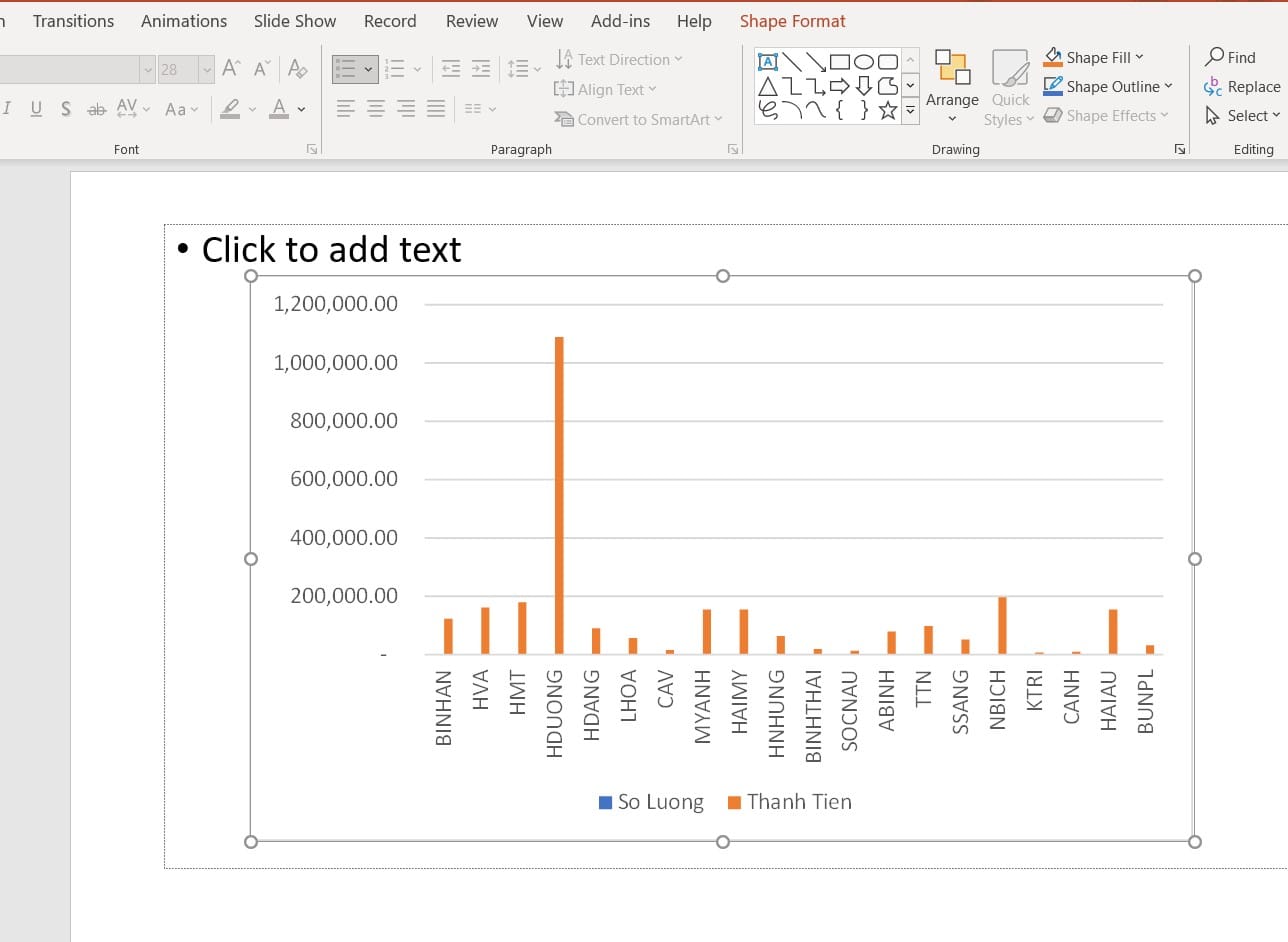
Task: Click the tall HDUONG bar in chart
Action: (559, 495)
